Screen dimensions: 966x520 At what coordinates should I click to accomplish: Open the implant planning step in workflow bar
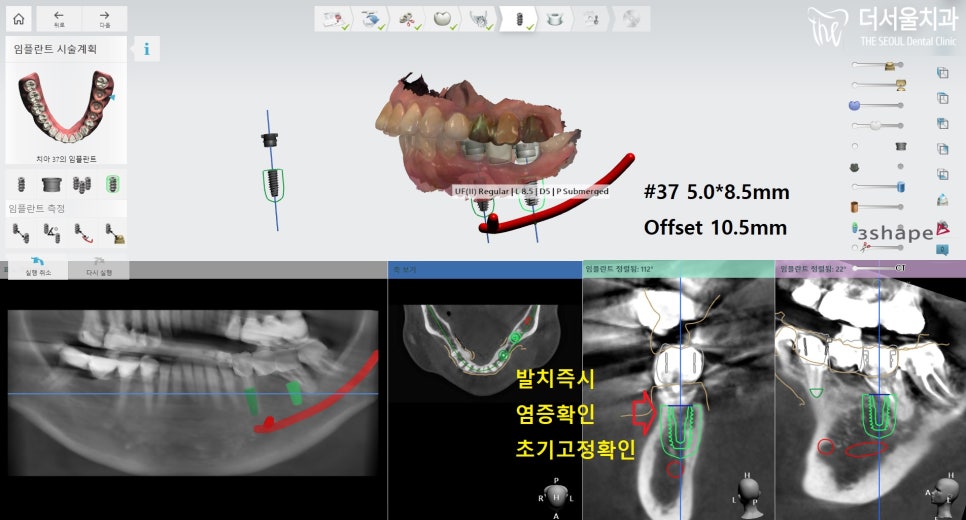518,18
